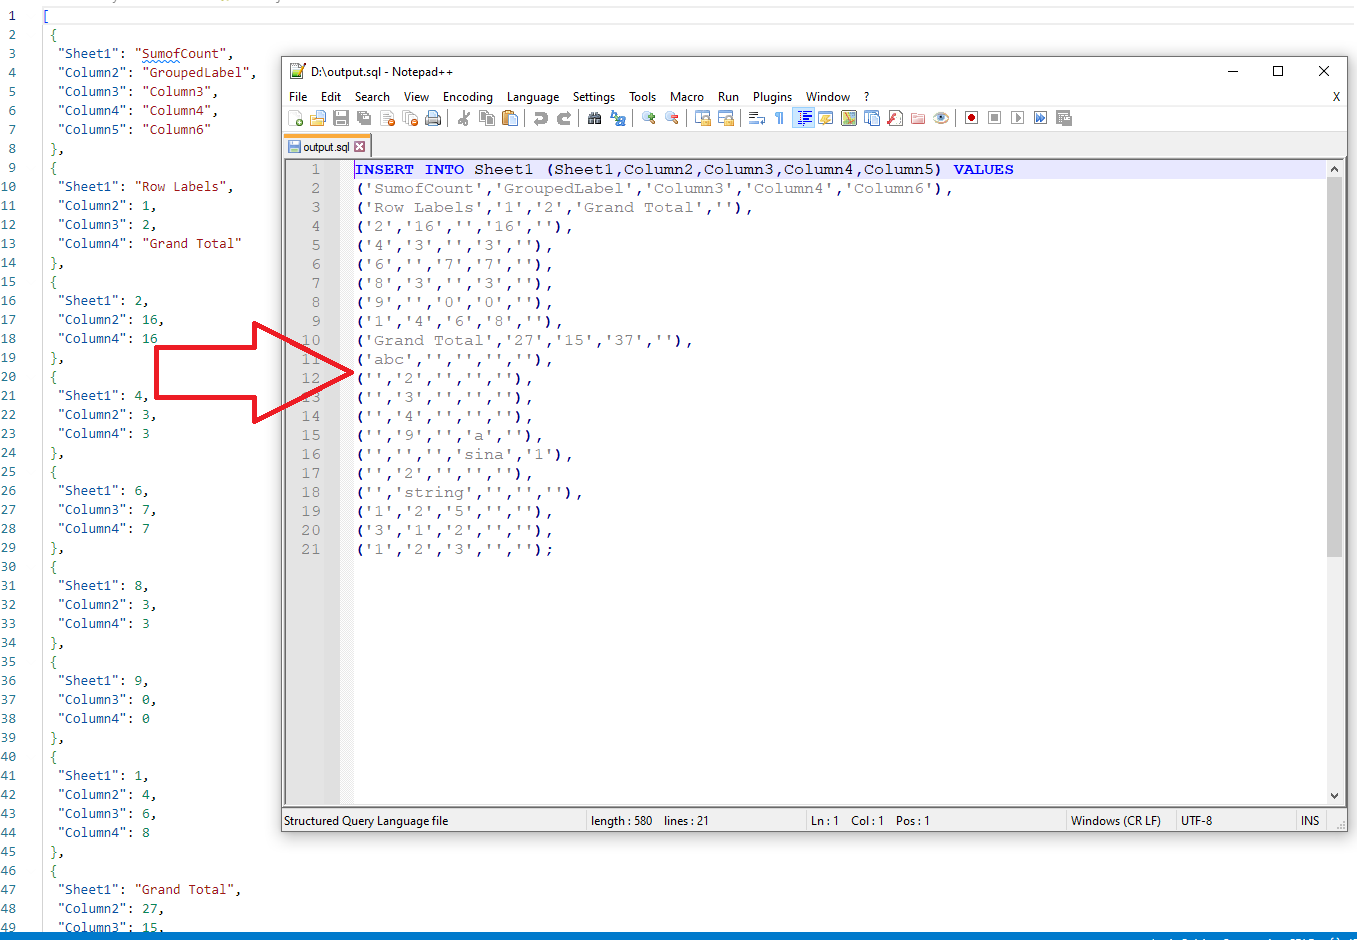Open the File menu
The height and width of the screenshot is (940, 1358).
tap(298, 97)
